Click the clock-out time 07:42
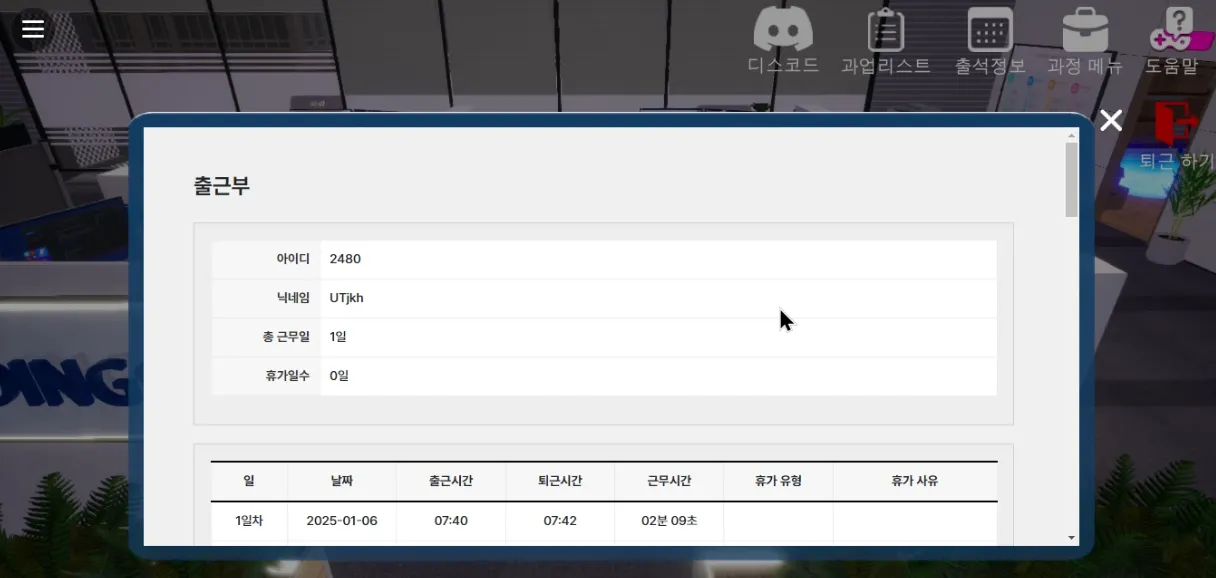The width and height of the screenshot is (1216, 578). pyautogui.click(x=560, y=521)
